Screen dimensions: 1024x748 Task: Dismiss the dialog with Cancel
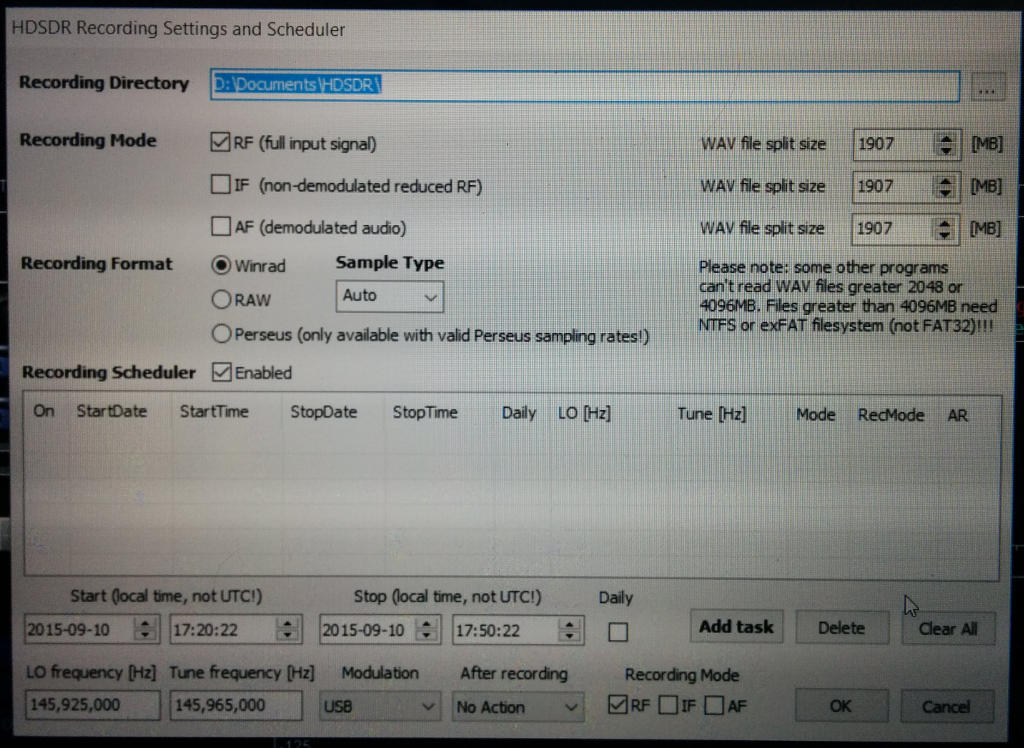947,707
